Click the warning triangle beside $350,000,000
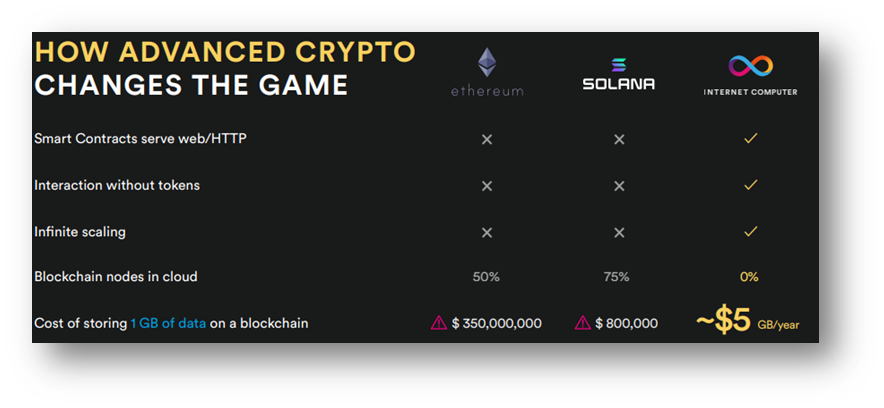The width and height of the screenshot is (884, 408). coord(439,323)
